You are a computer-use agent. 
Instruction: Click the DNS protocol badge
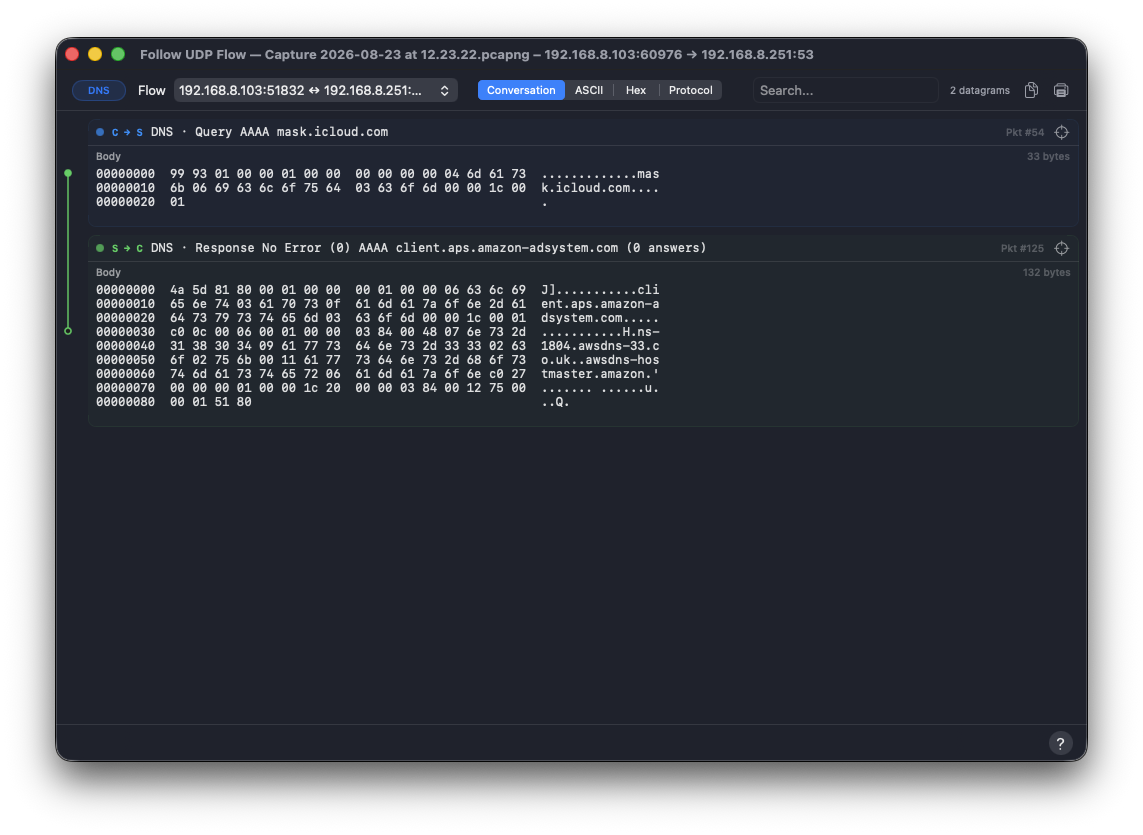(98, 90)
